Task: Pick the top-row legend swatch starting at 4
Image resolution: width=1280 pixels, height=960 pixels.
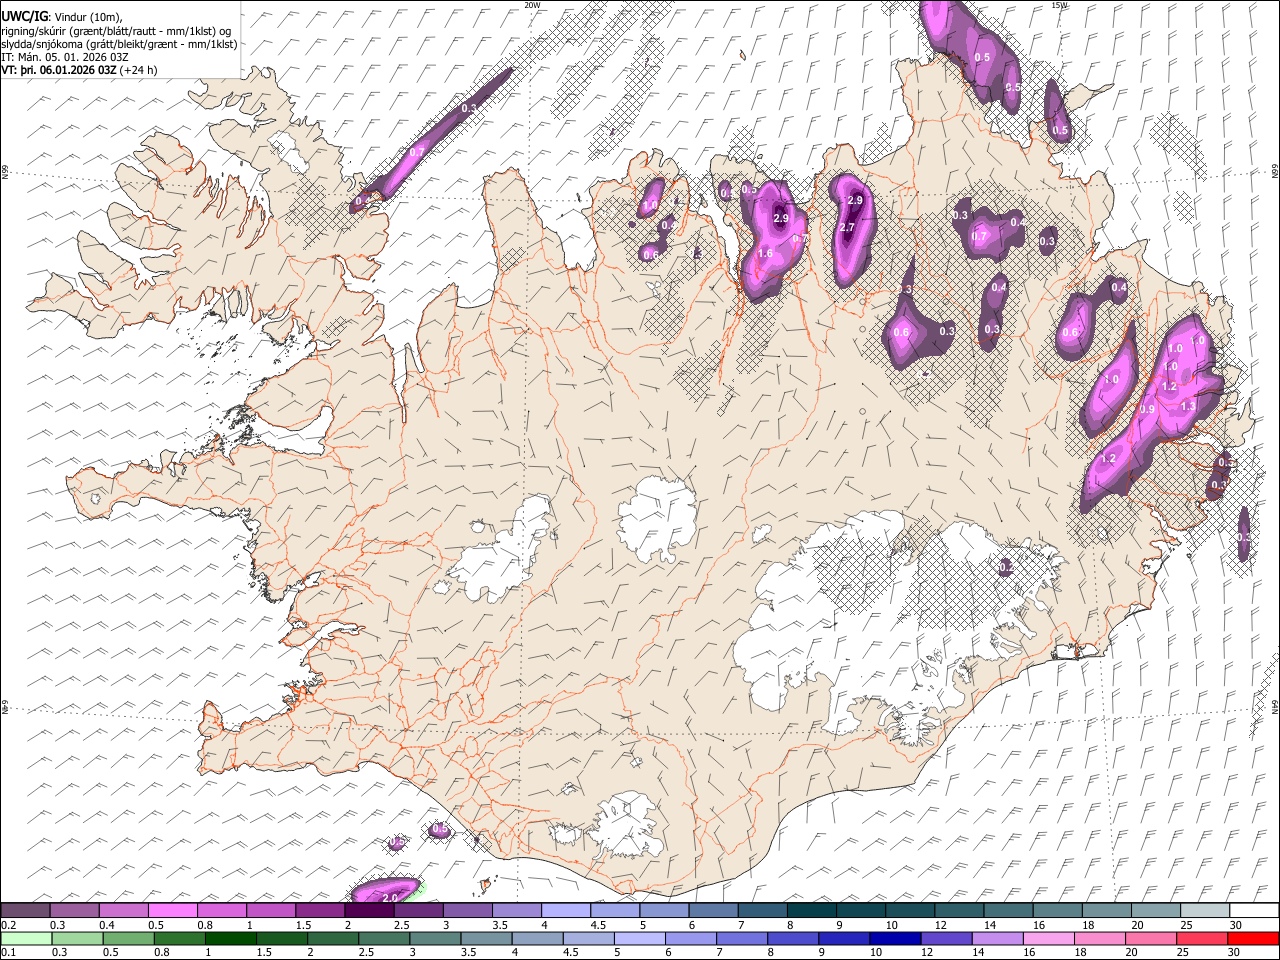Action: (x=566, y=911)
